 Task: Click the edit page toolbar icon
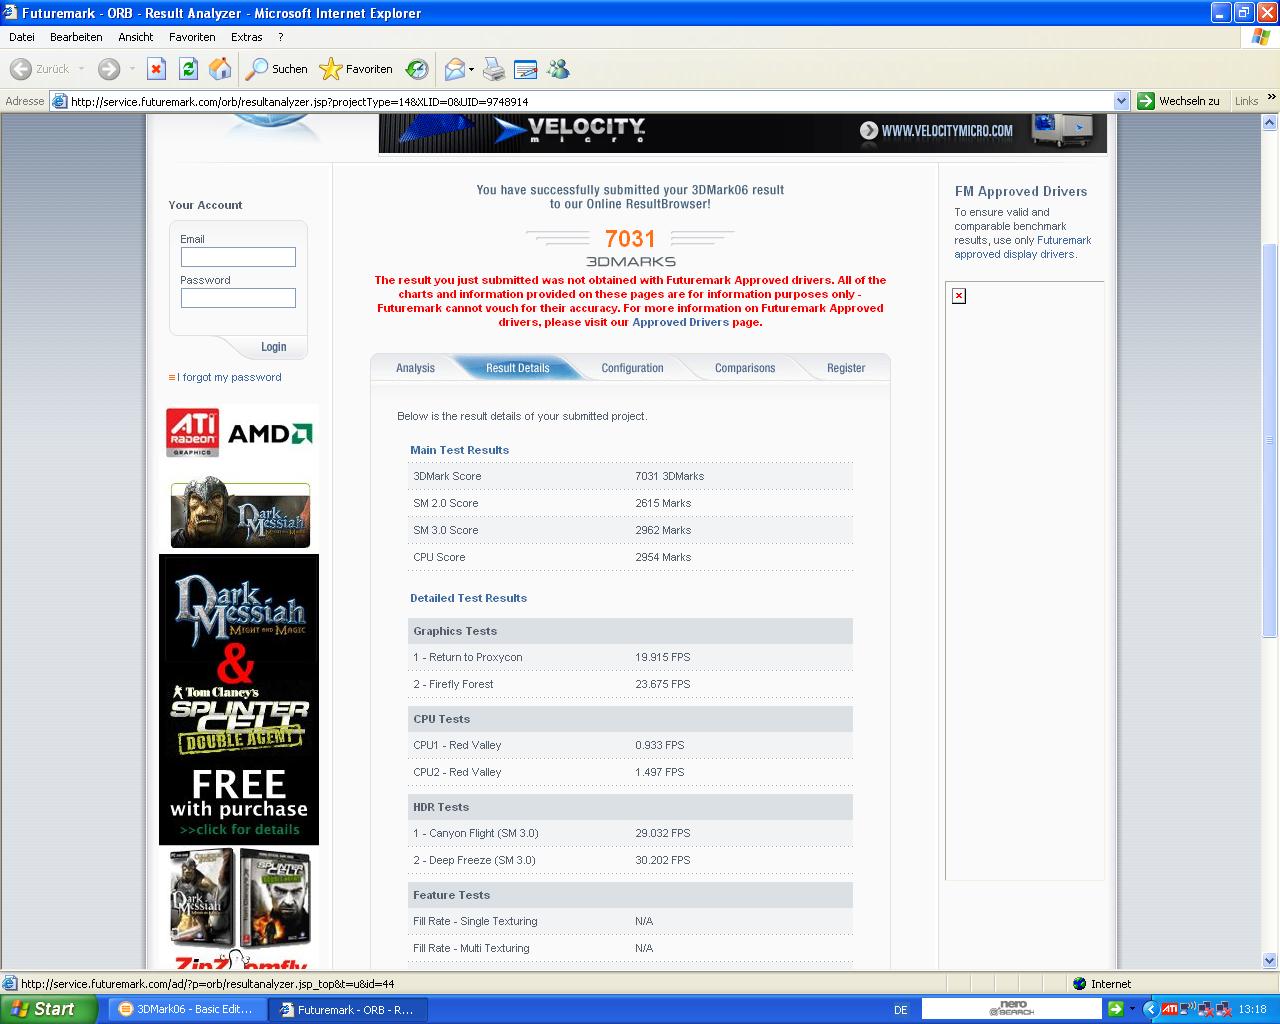tap(525, 69)
